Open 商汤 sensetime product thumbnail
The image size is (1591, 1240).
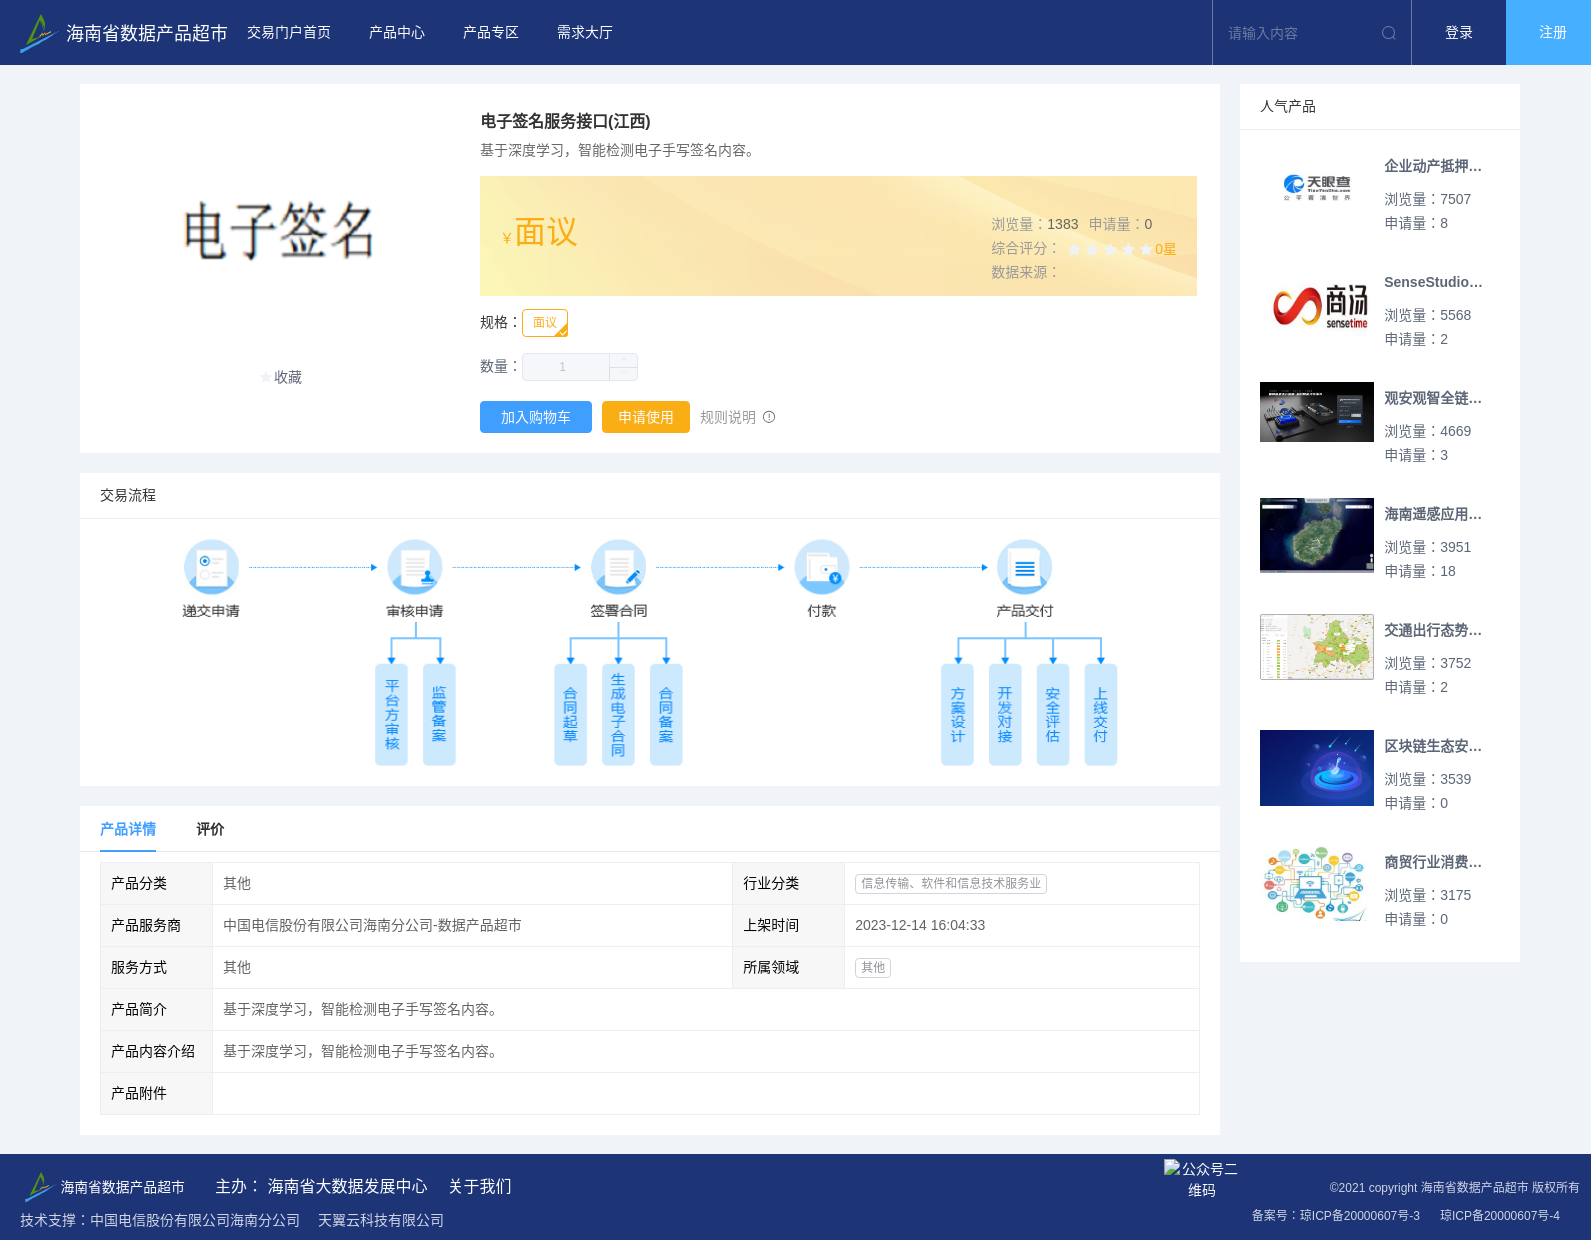click(x=1317, y=304)
